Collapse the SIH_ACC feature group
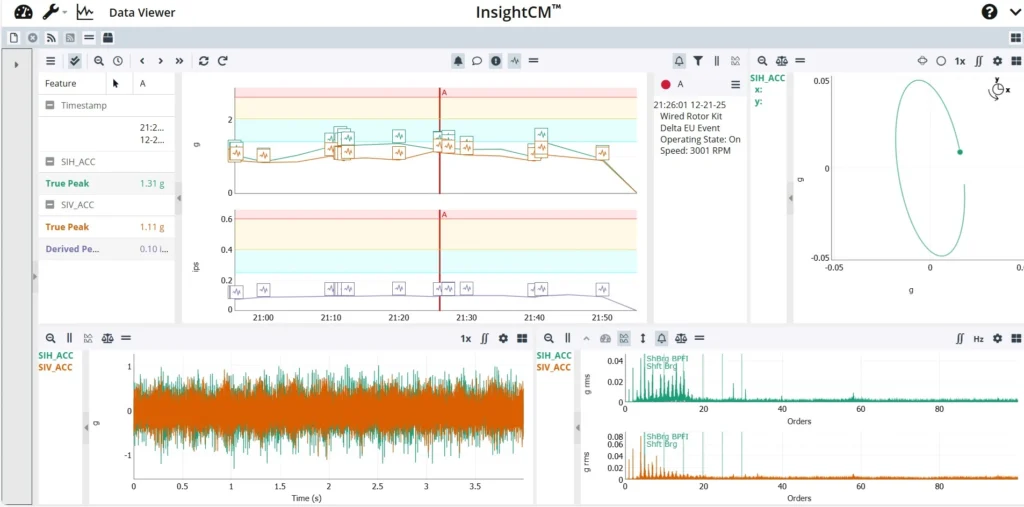Viewport: 1024px width, 507px height. (50, 161)
